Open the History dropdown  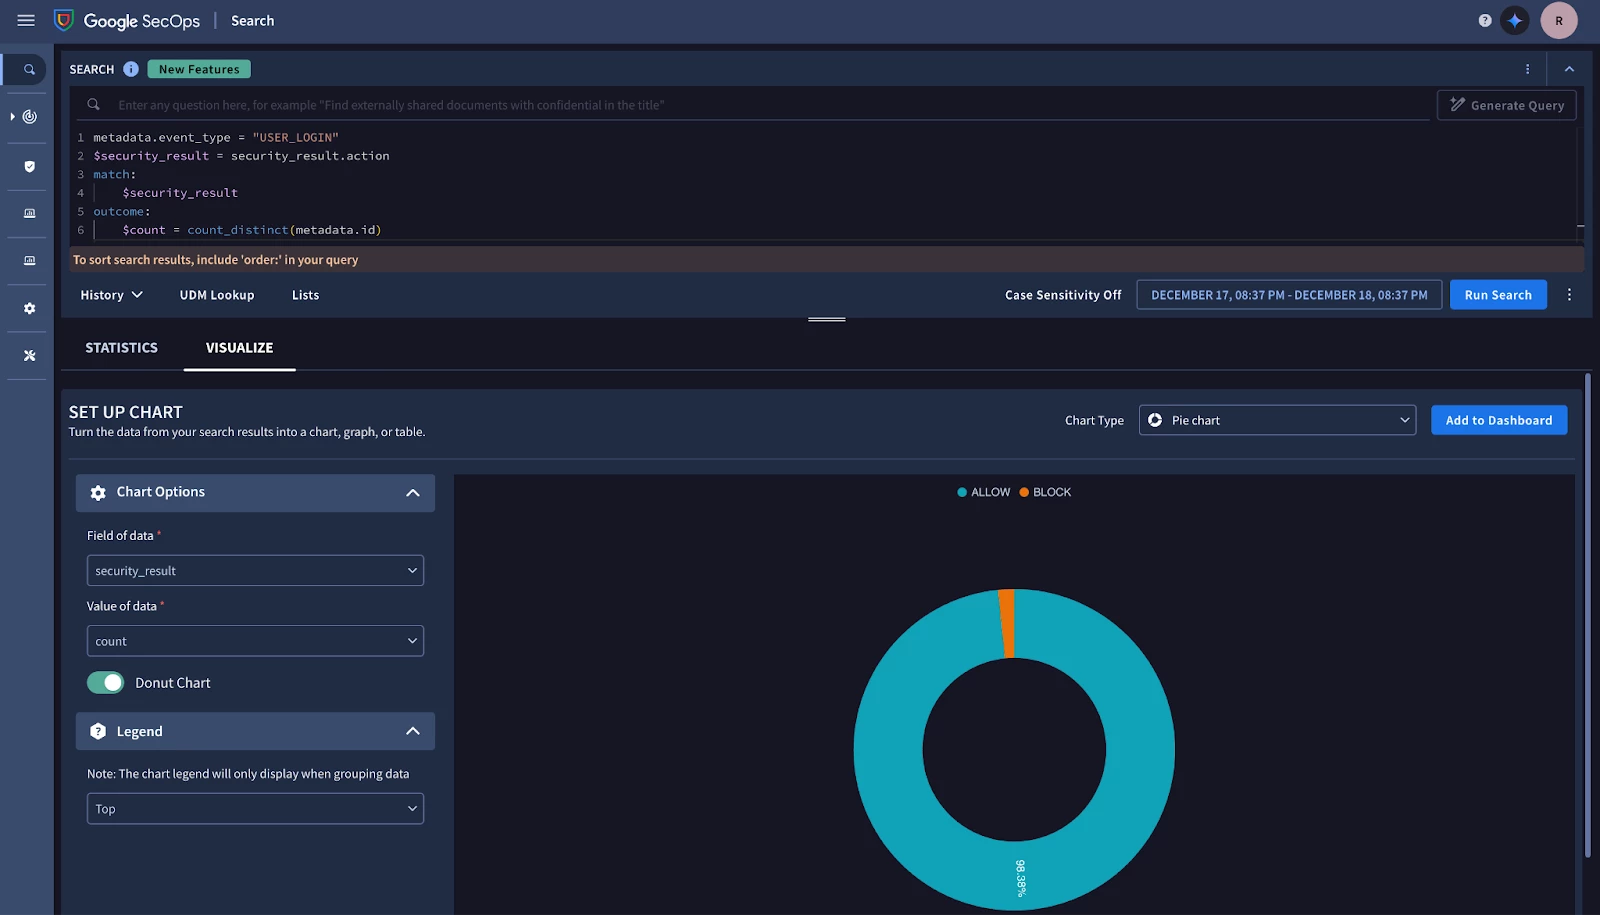click(111, 295)
